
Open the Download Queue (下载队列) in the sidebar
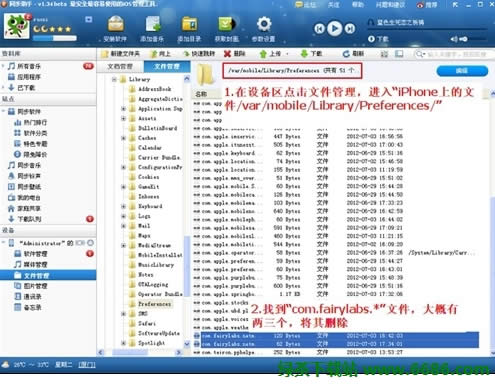click(x=25, y=219)
